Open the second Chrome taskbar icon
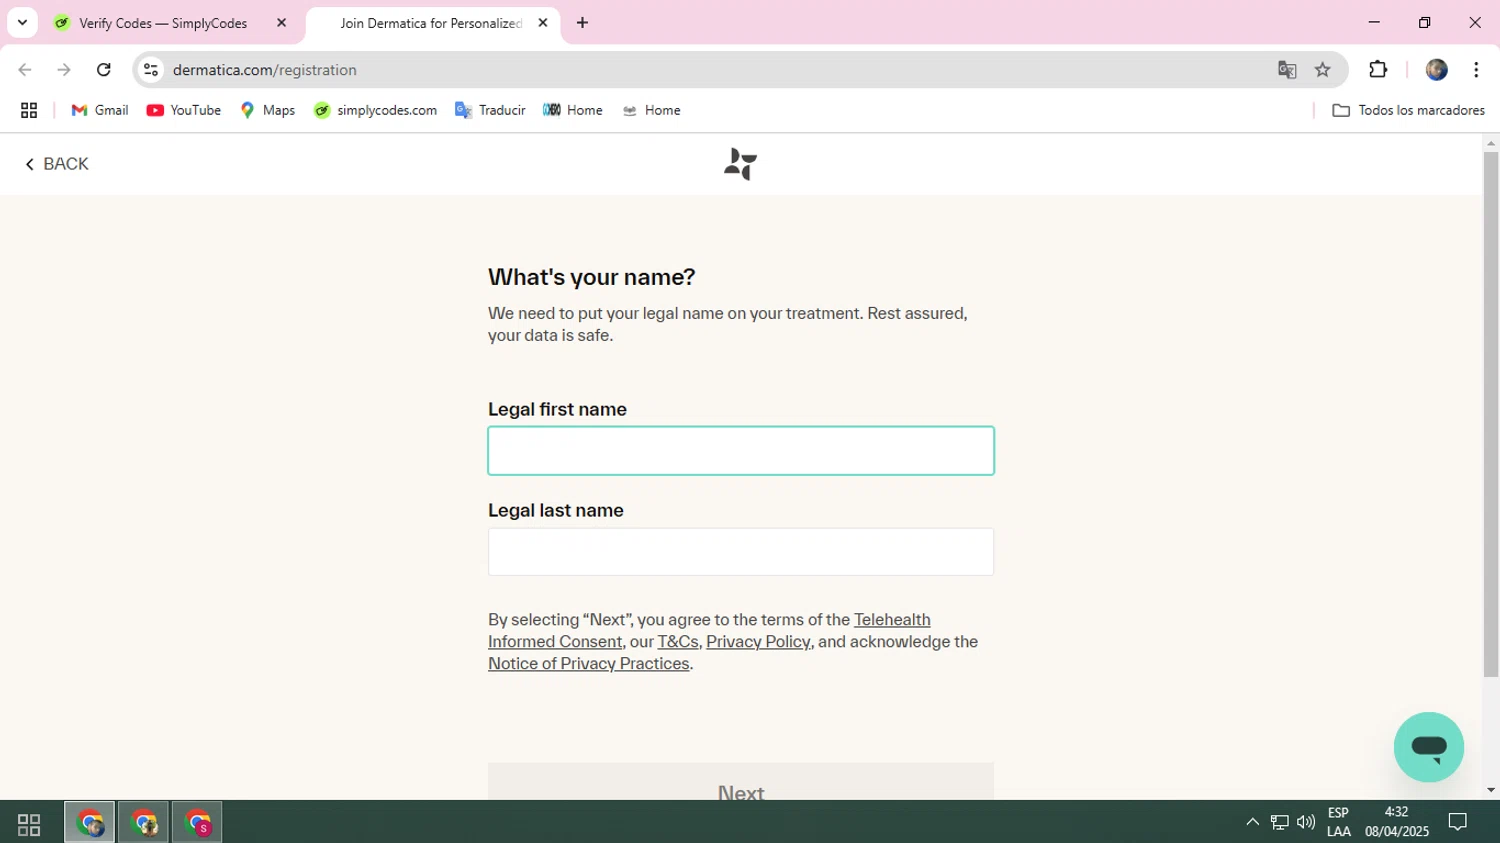Viewport: 1500px width, 843px height. [x=144, y=823]
